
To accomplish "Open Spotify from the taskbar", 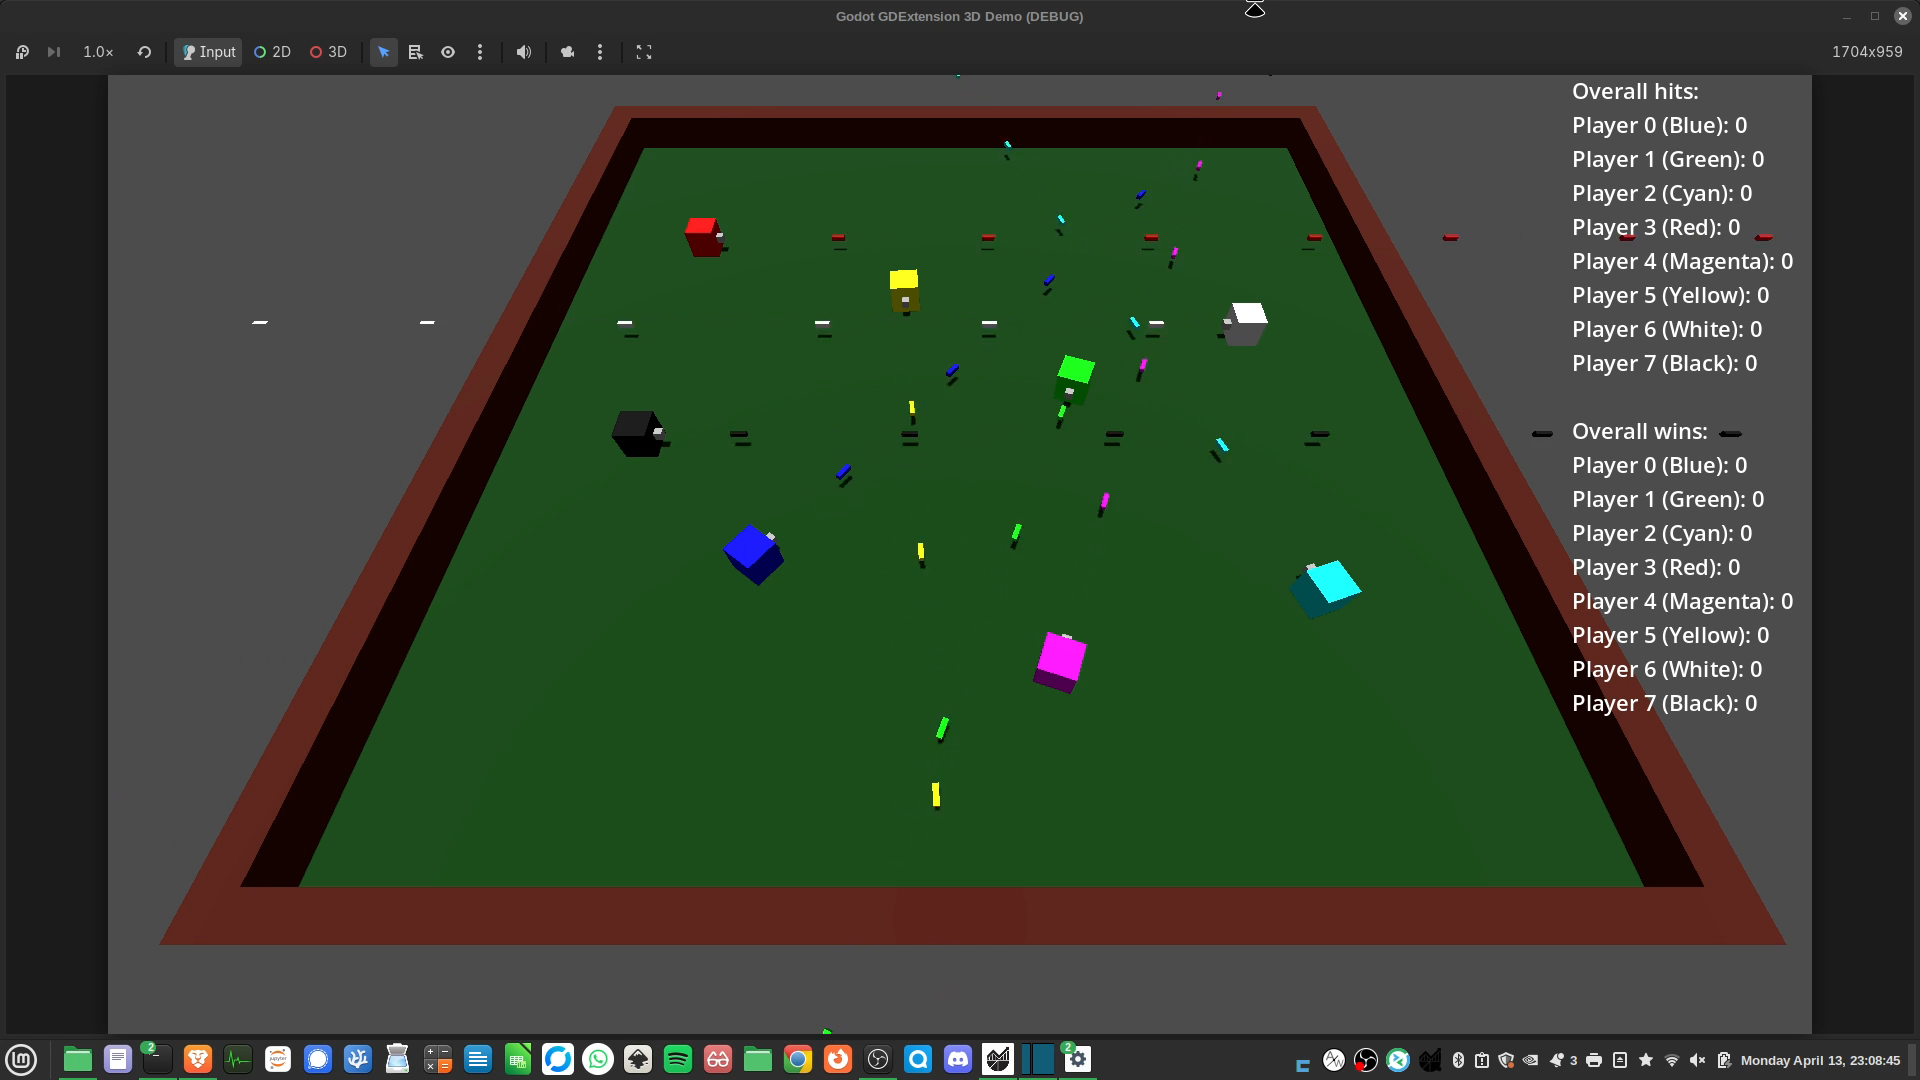I will point(677,1059).
